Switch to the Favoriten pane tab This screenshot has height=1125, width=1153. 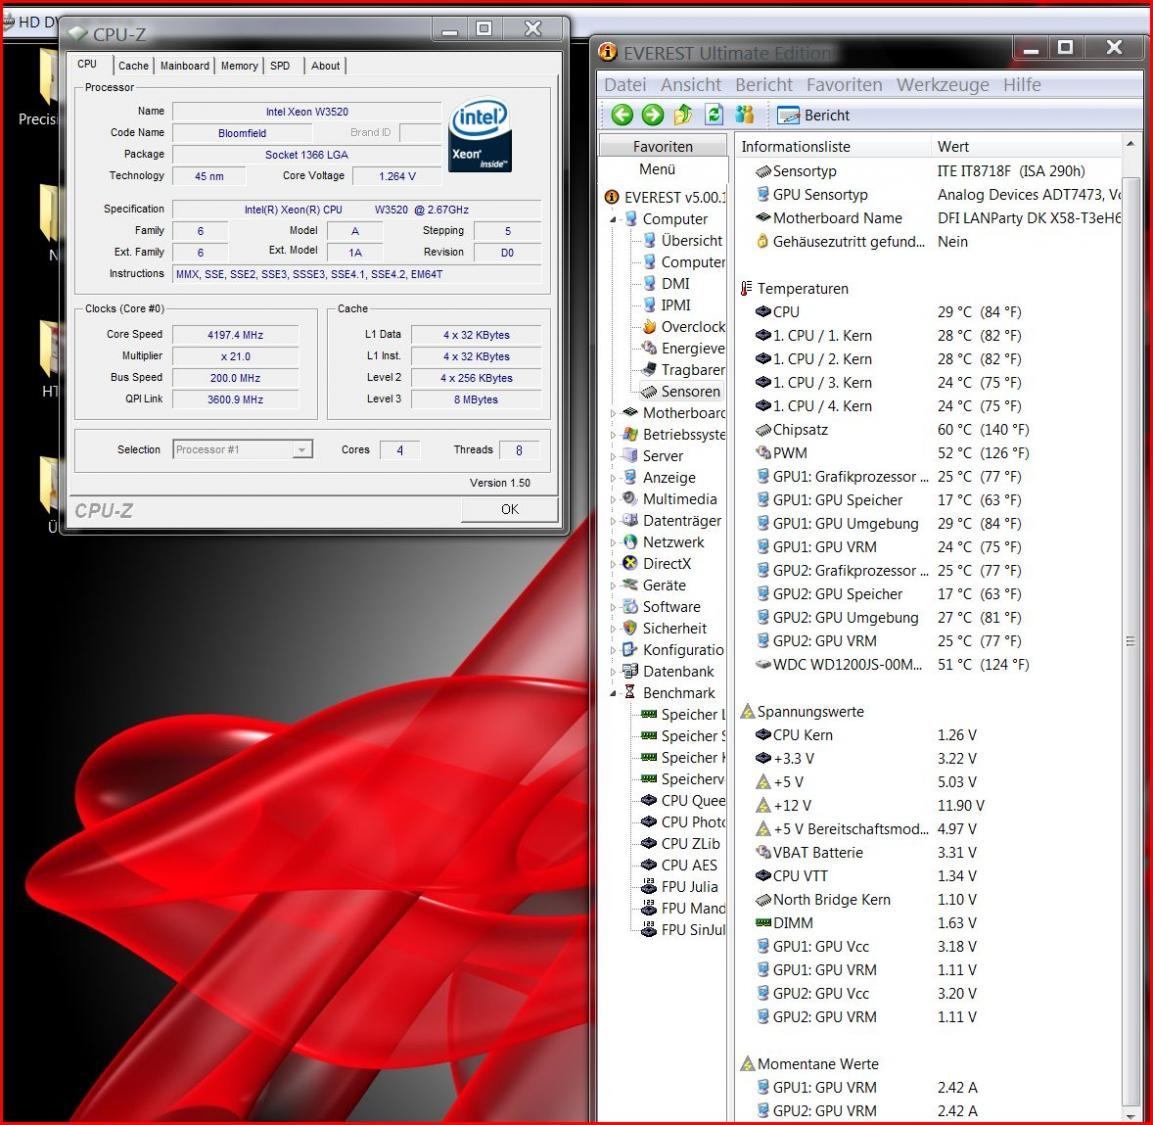tap(663, 146)
